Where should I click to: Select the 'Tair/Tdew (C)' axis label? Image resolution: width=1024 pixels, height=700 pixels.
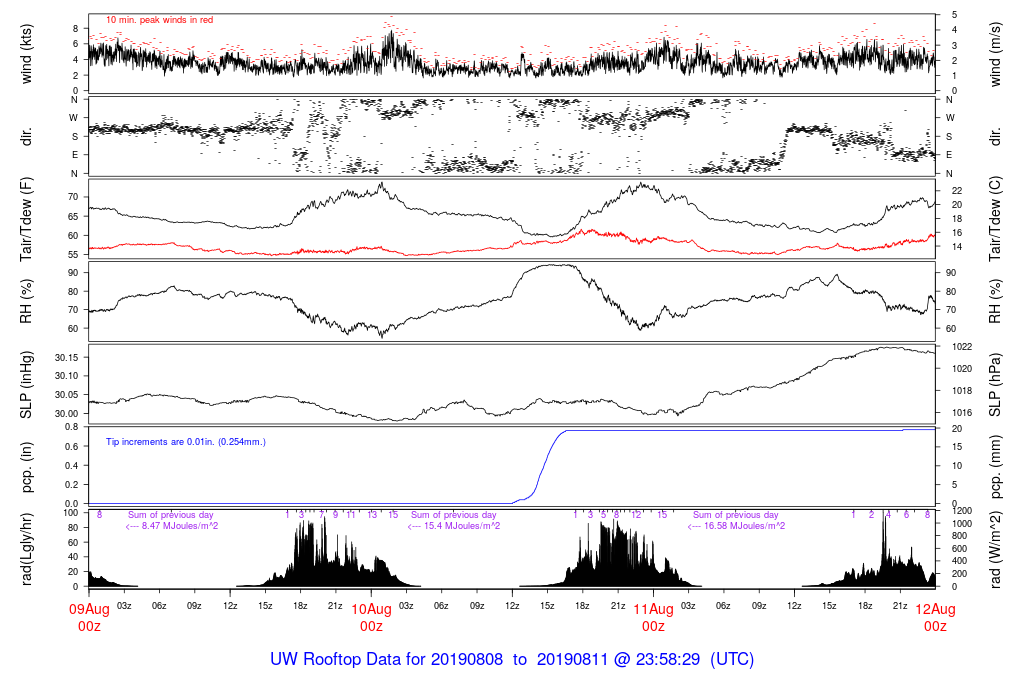click(995, 219)
